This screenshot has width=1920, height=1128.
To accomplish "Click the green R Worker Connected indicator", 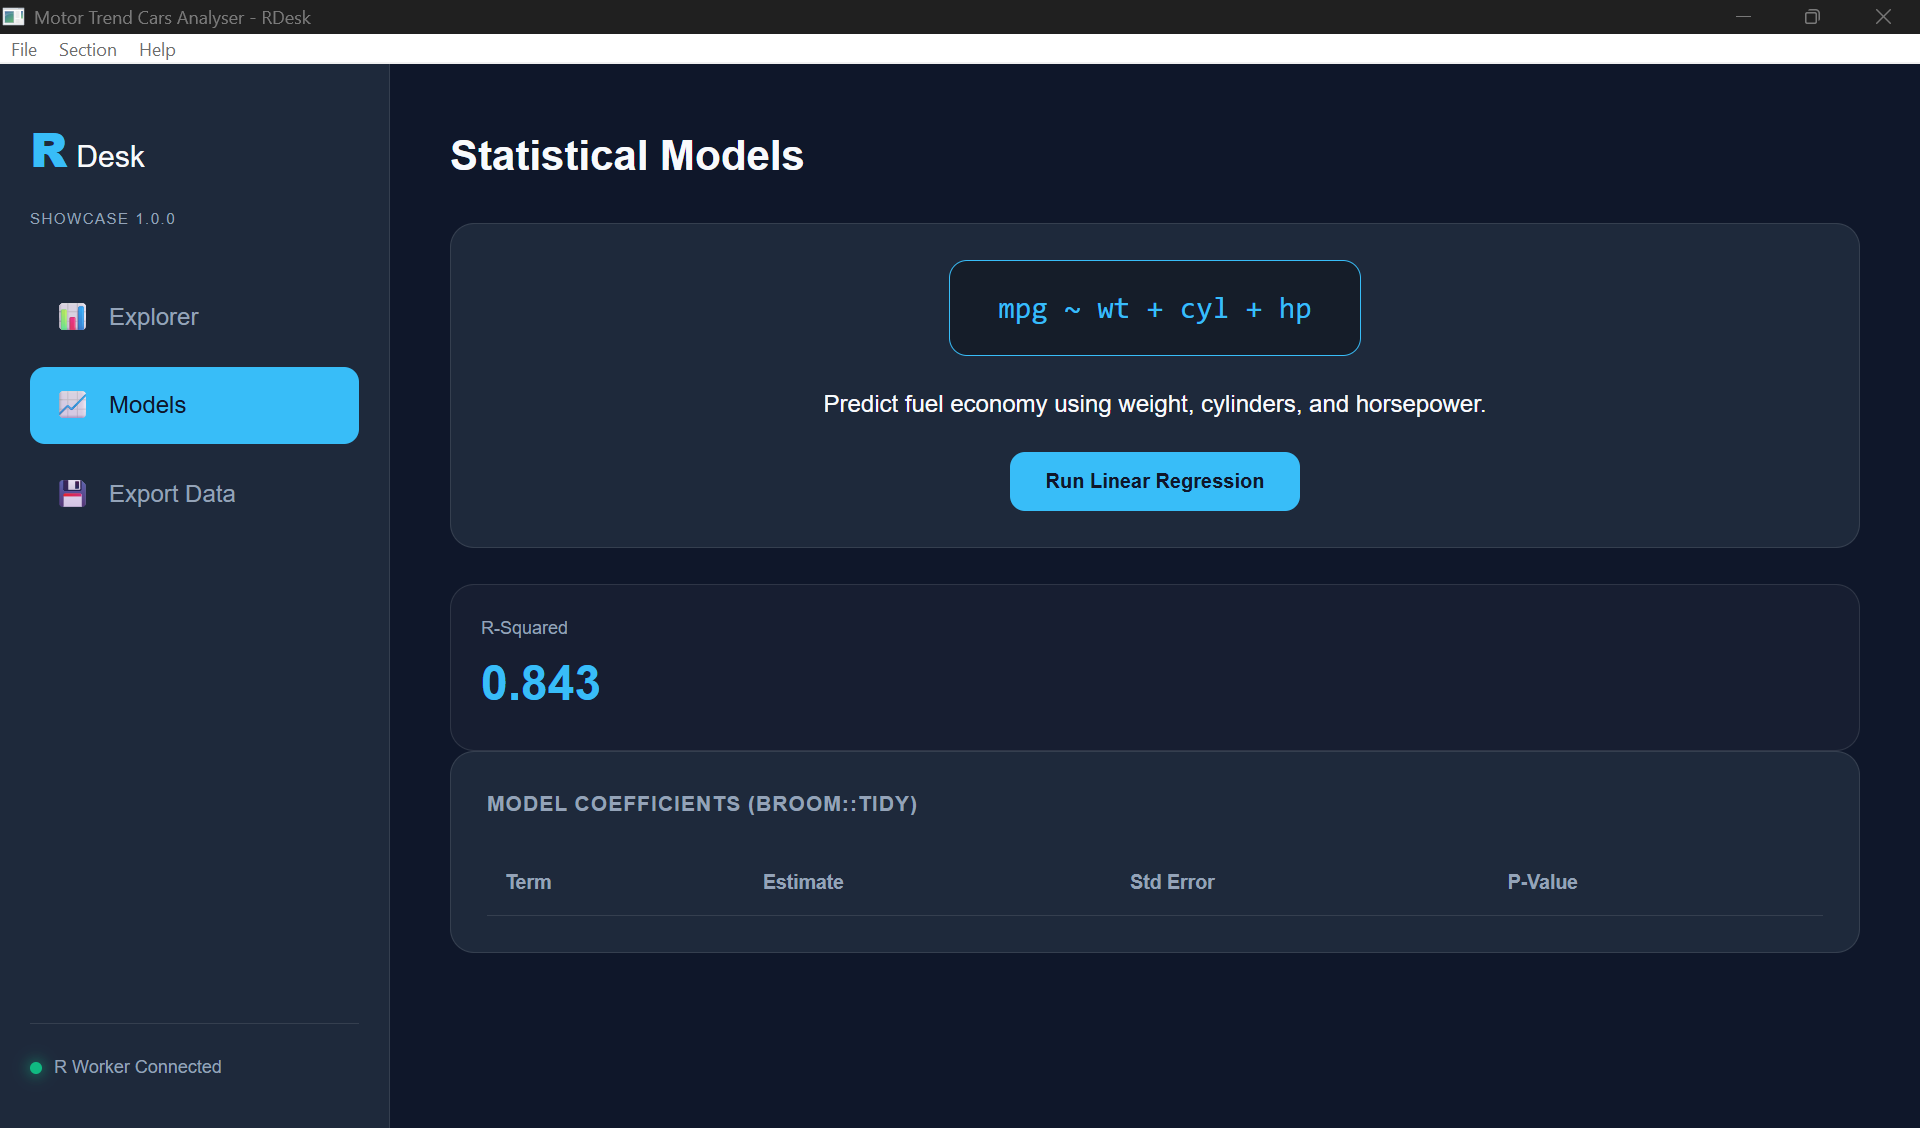I will pos(34,1067).
